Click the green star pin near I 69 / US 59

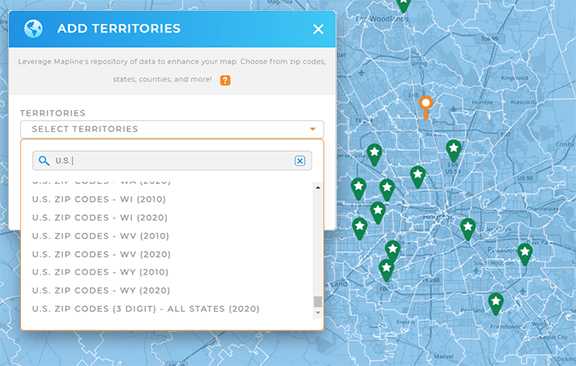[x=454, y=151]
